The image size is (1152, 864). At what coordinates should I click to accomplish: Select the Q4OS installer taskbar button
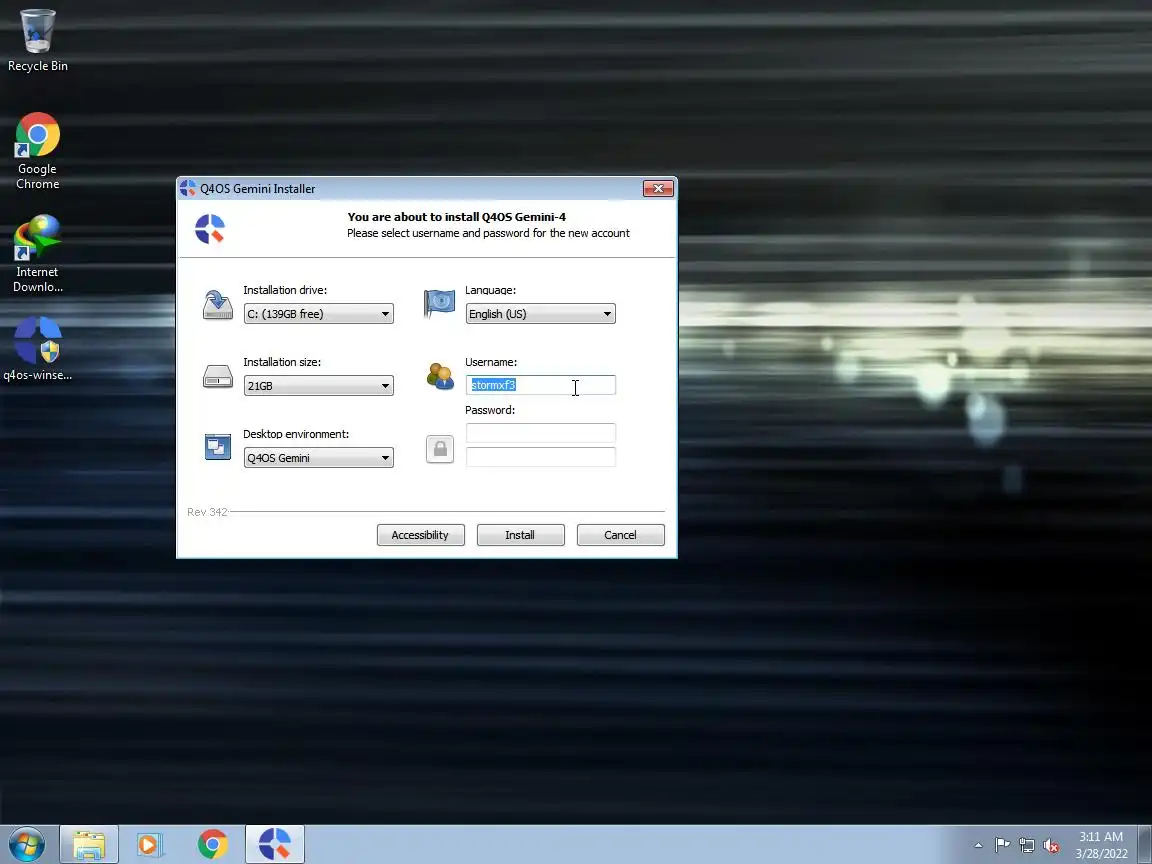(x=274, y=845)
